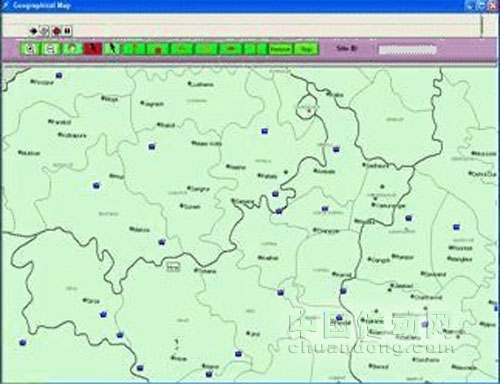
Task: Click the black diamond icon in upper strip
Action: pyautogui.click(x=33, y=31)
